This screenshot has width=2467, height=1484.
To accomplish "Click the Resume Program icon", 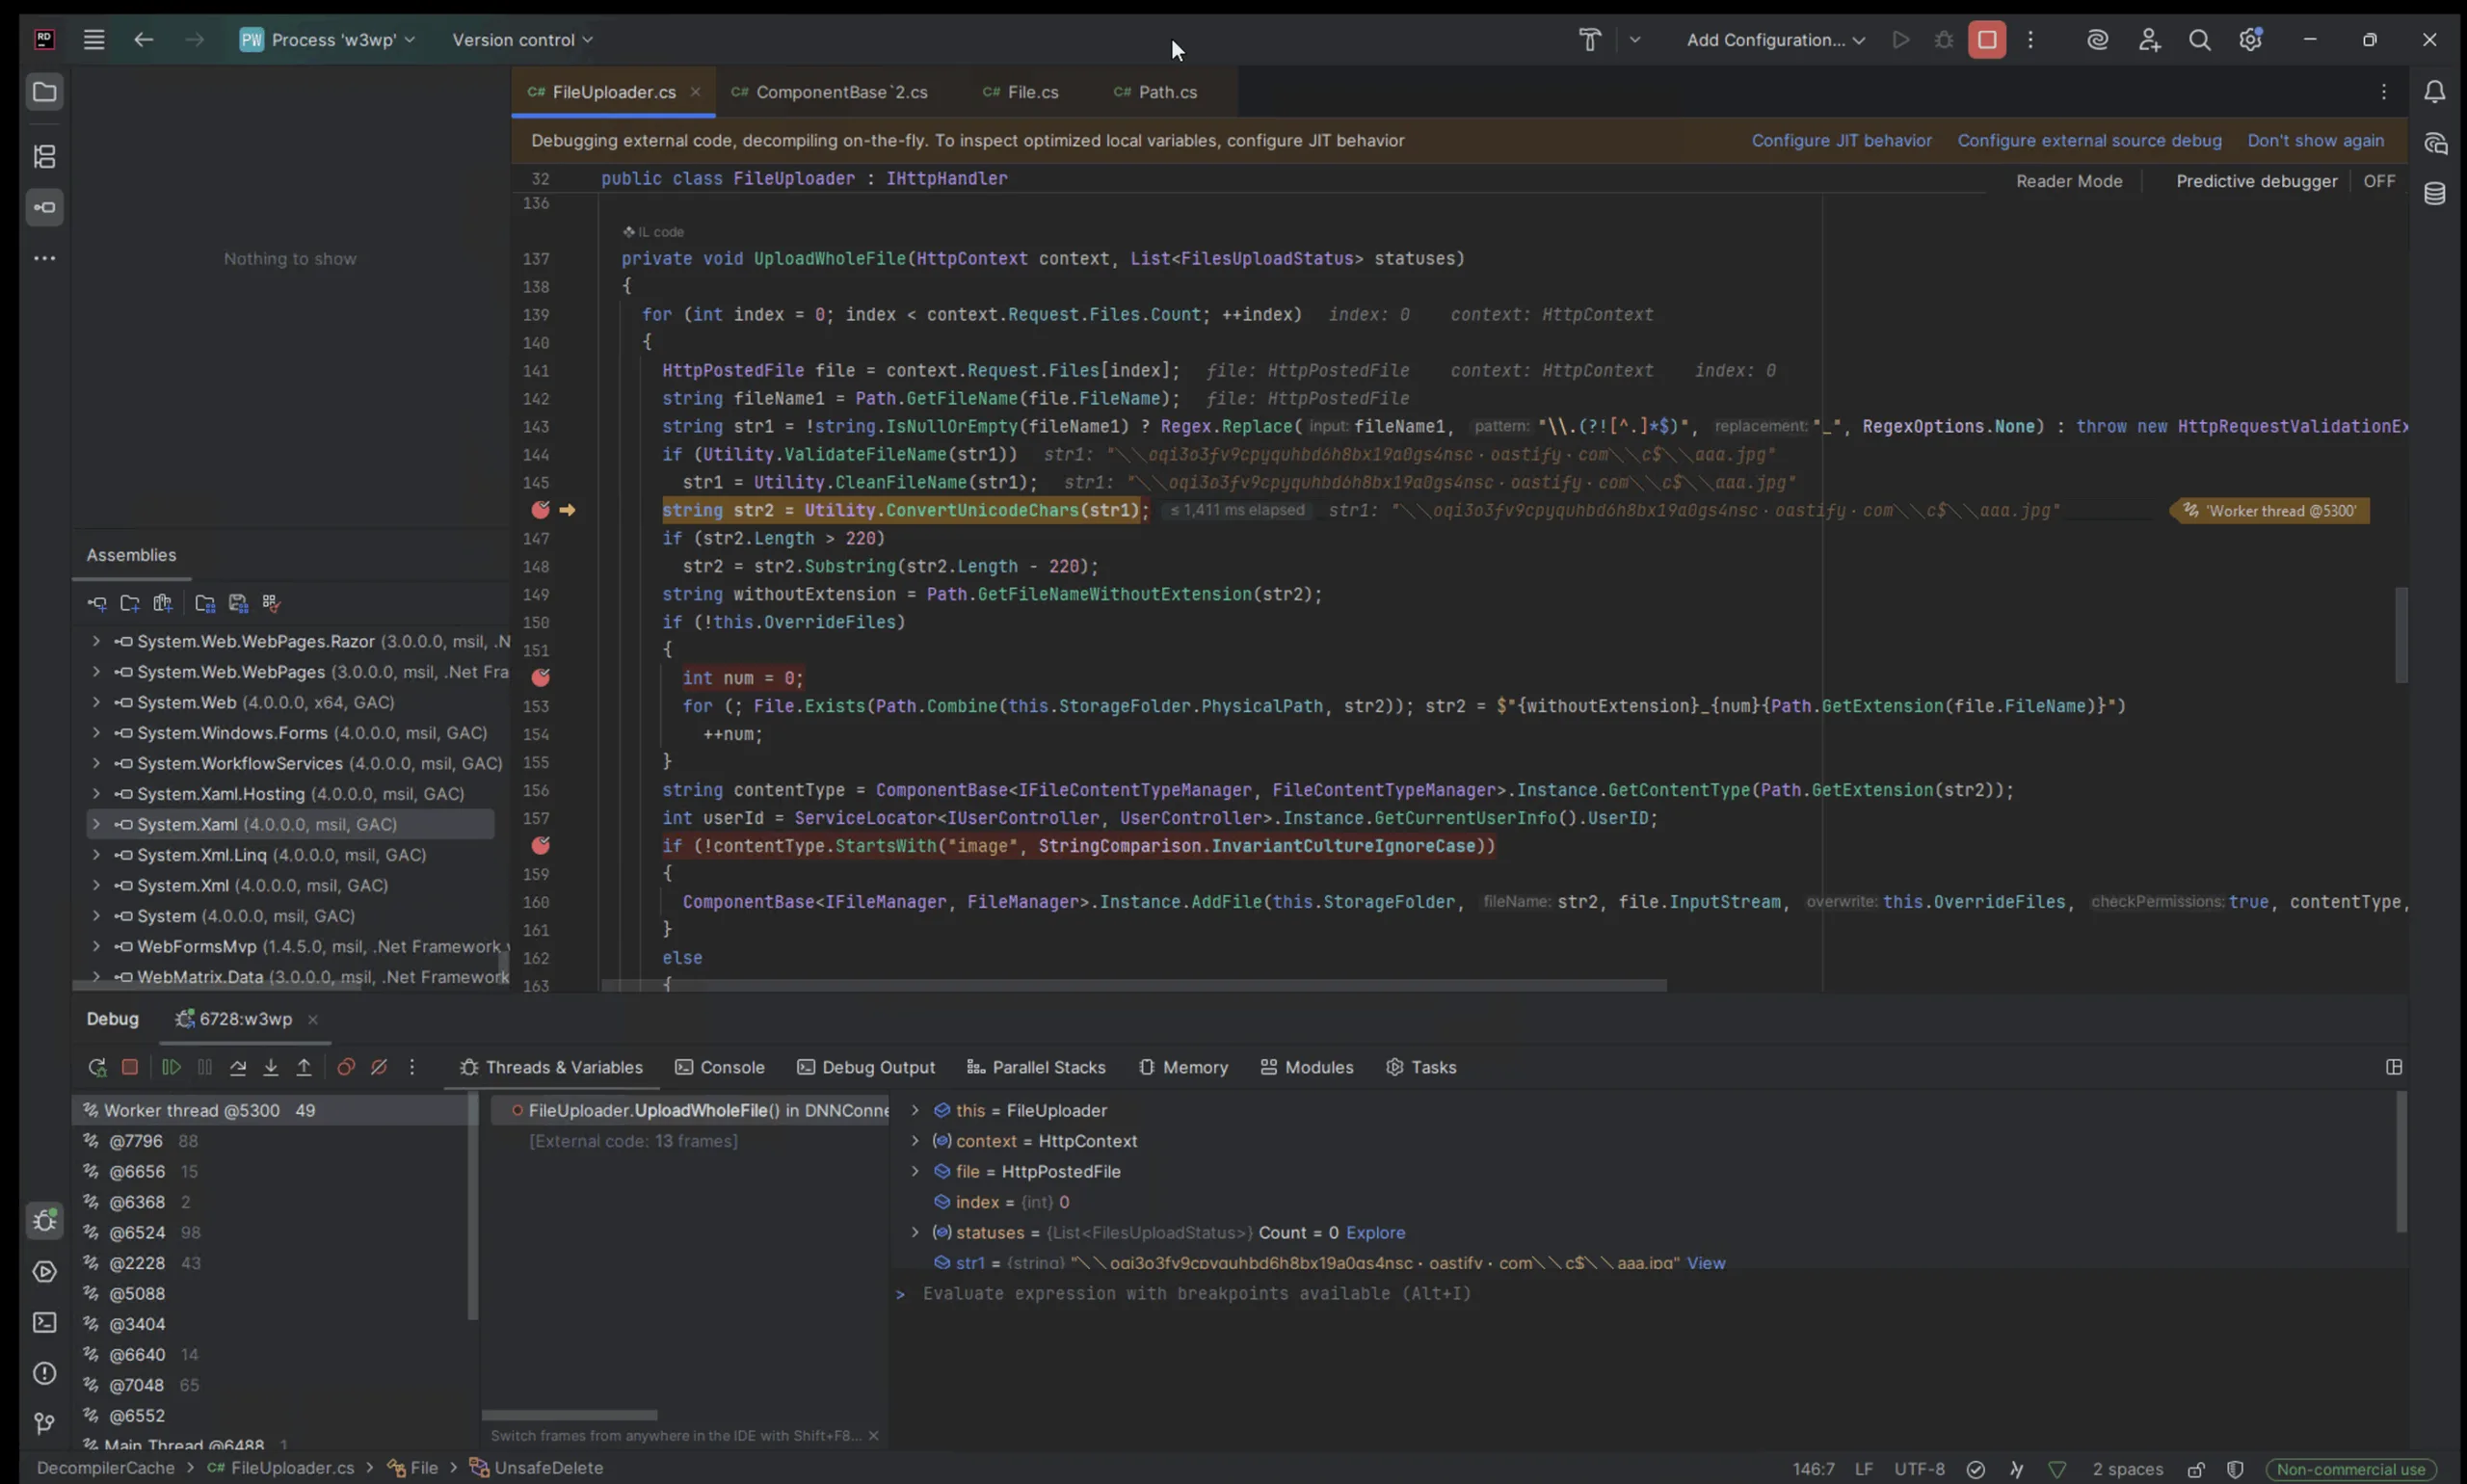I will [171, 1067].
